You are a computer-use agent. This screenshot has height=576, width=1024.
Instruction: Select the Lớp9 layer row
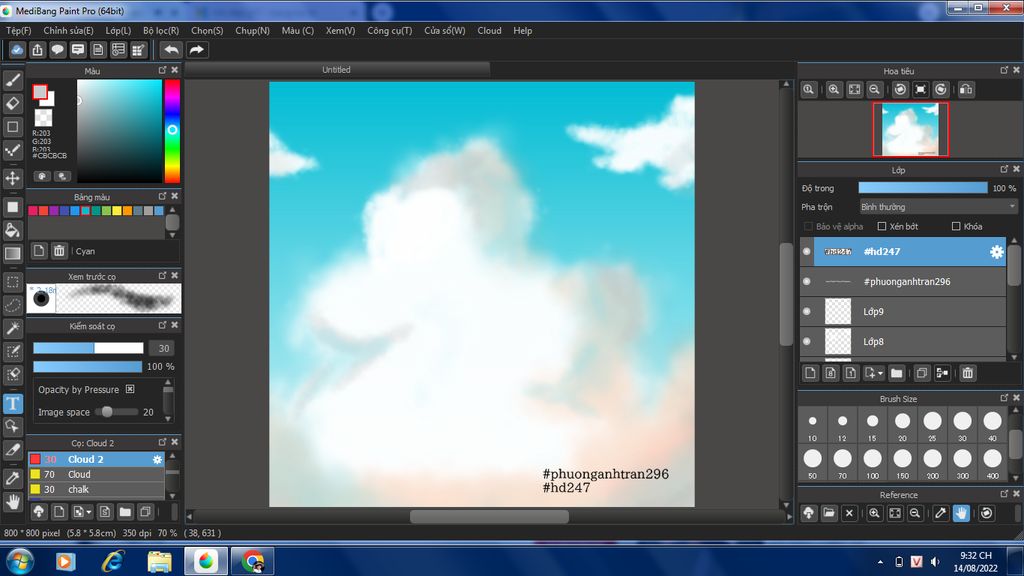click(x=904, y=312)
